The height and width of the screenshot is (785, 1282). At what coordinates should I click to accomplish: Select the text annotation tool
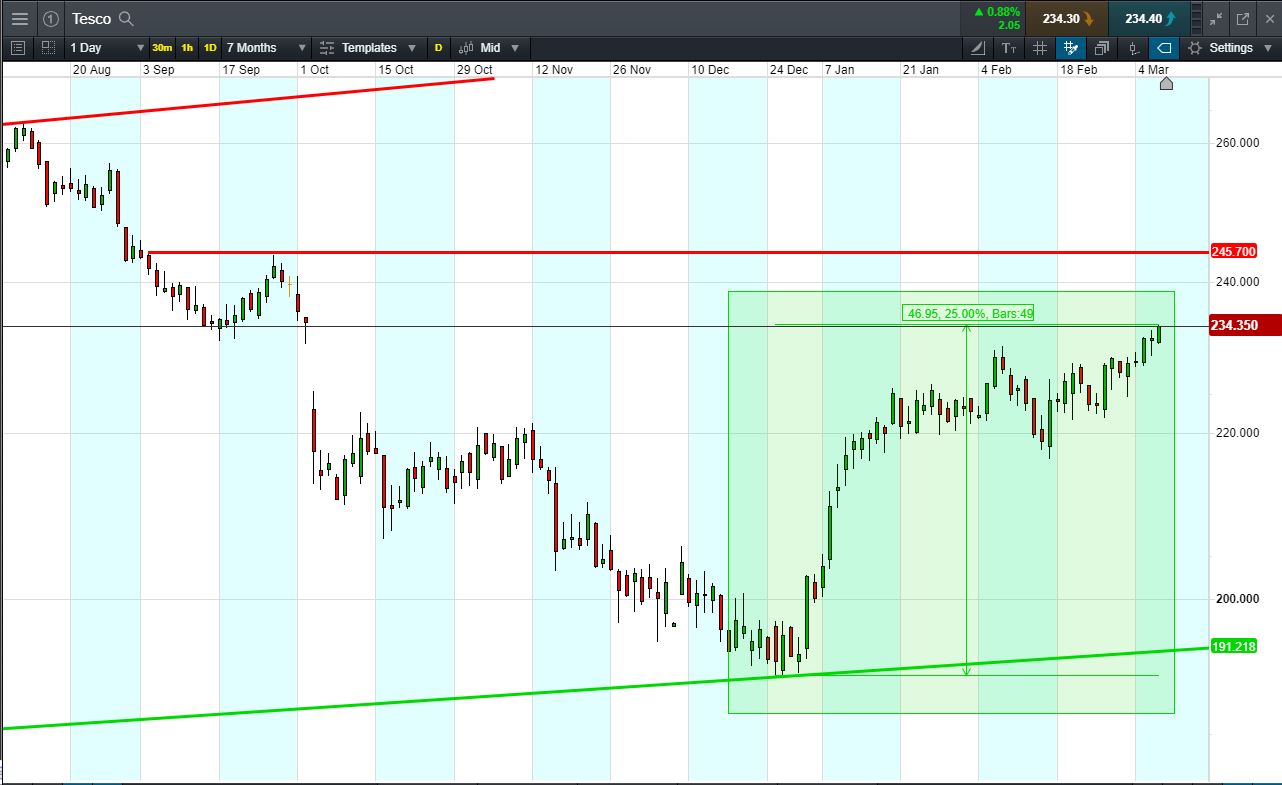tap(1009, 47)
